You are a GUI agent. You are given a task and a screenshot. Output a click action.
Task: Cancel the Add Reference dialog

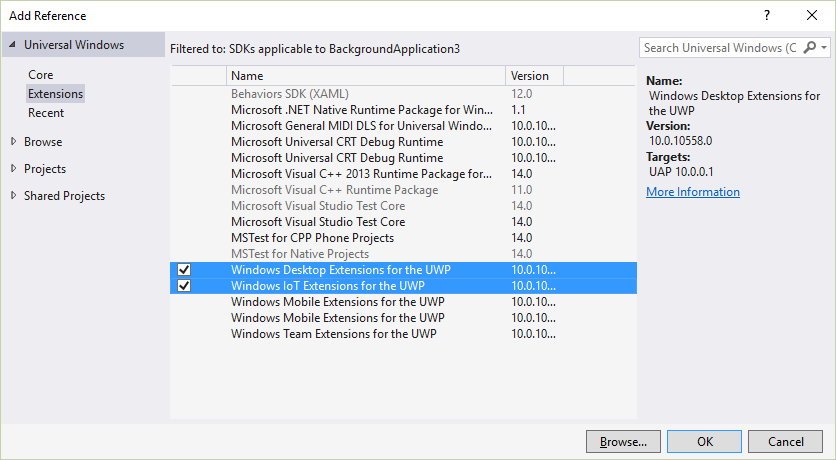point(785,441)
